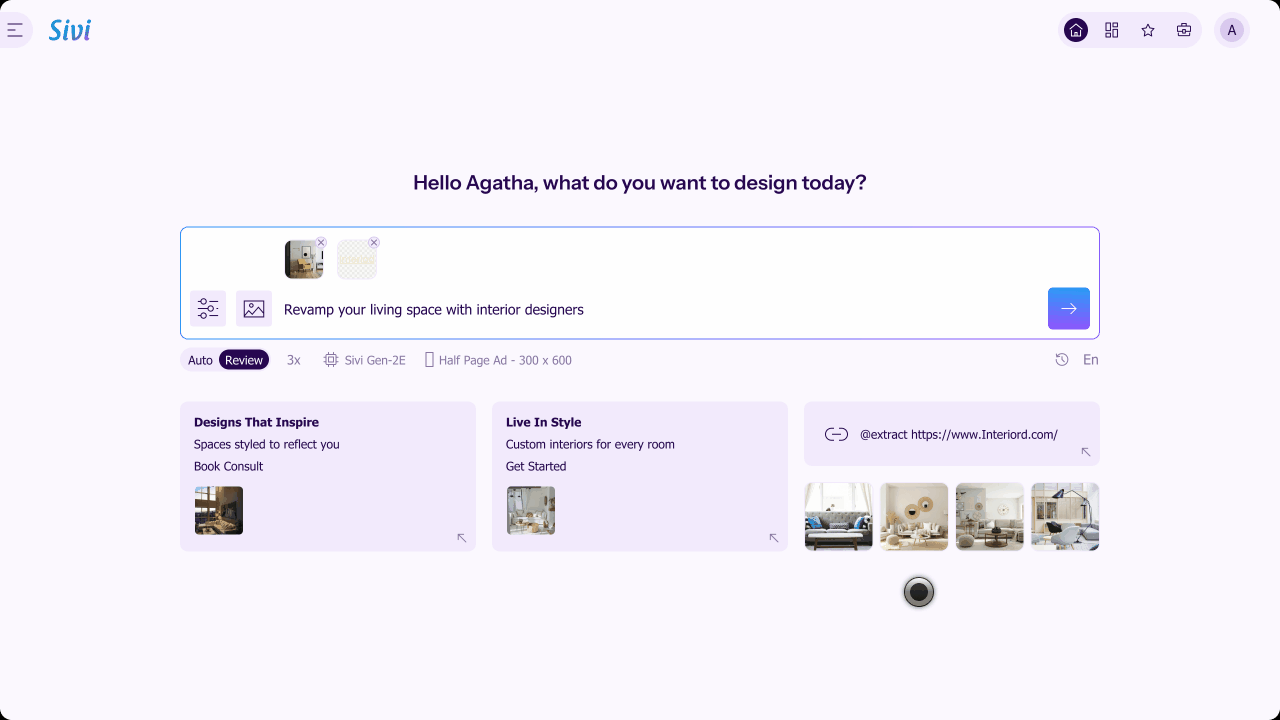
Task: Use the Live In Style suggestion card
Action: pos(640,476)
